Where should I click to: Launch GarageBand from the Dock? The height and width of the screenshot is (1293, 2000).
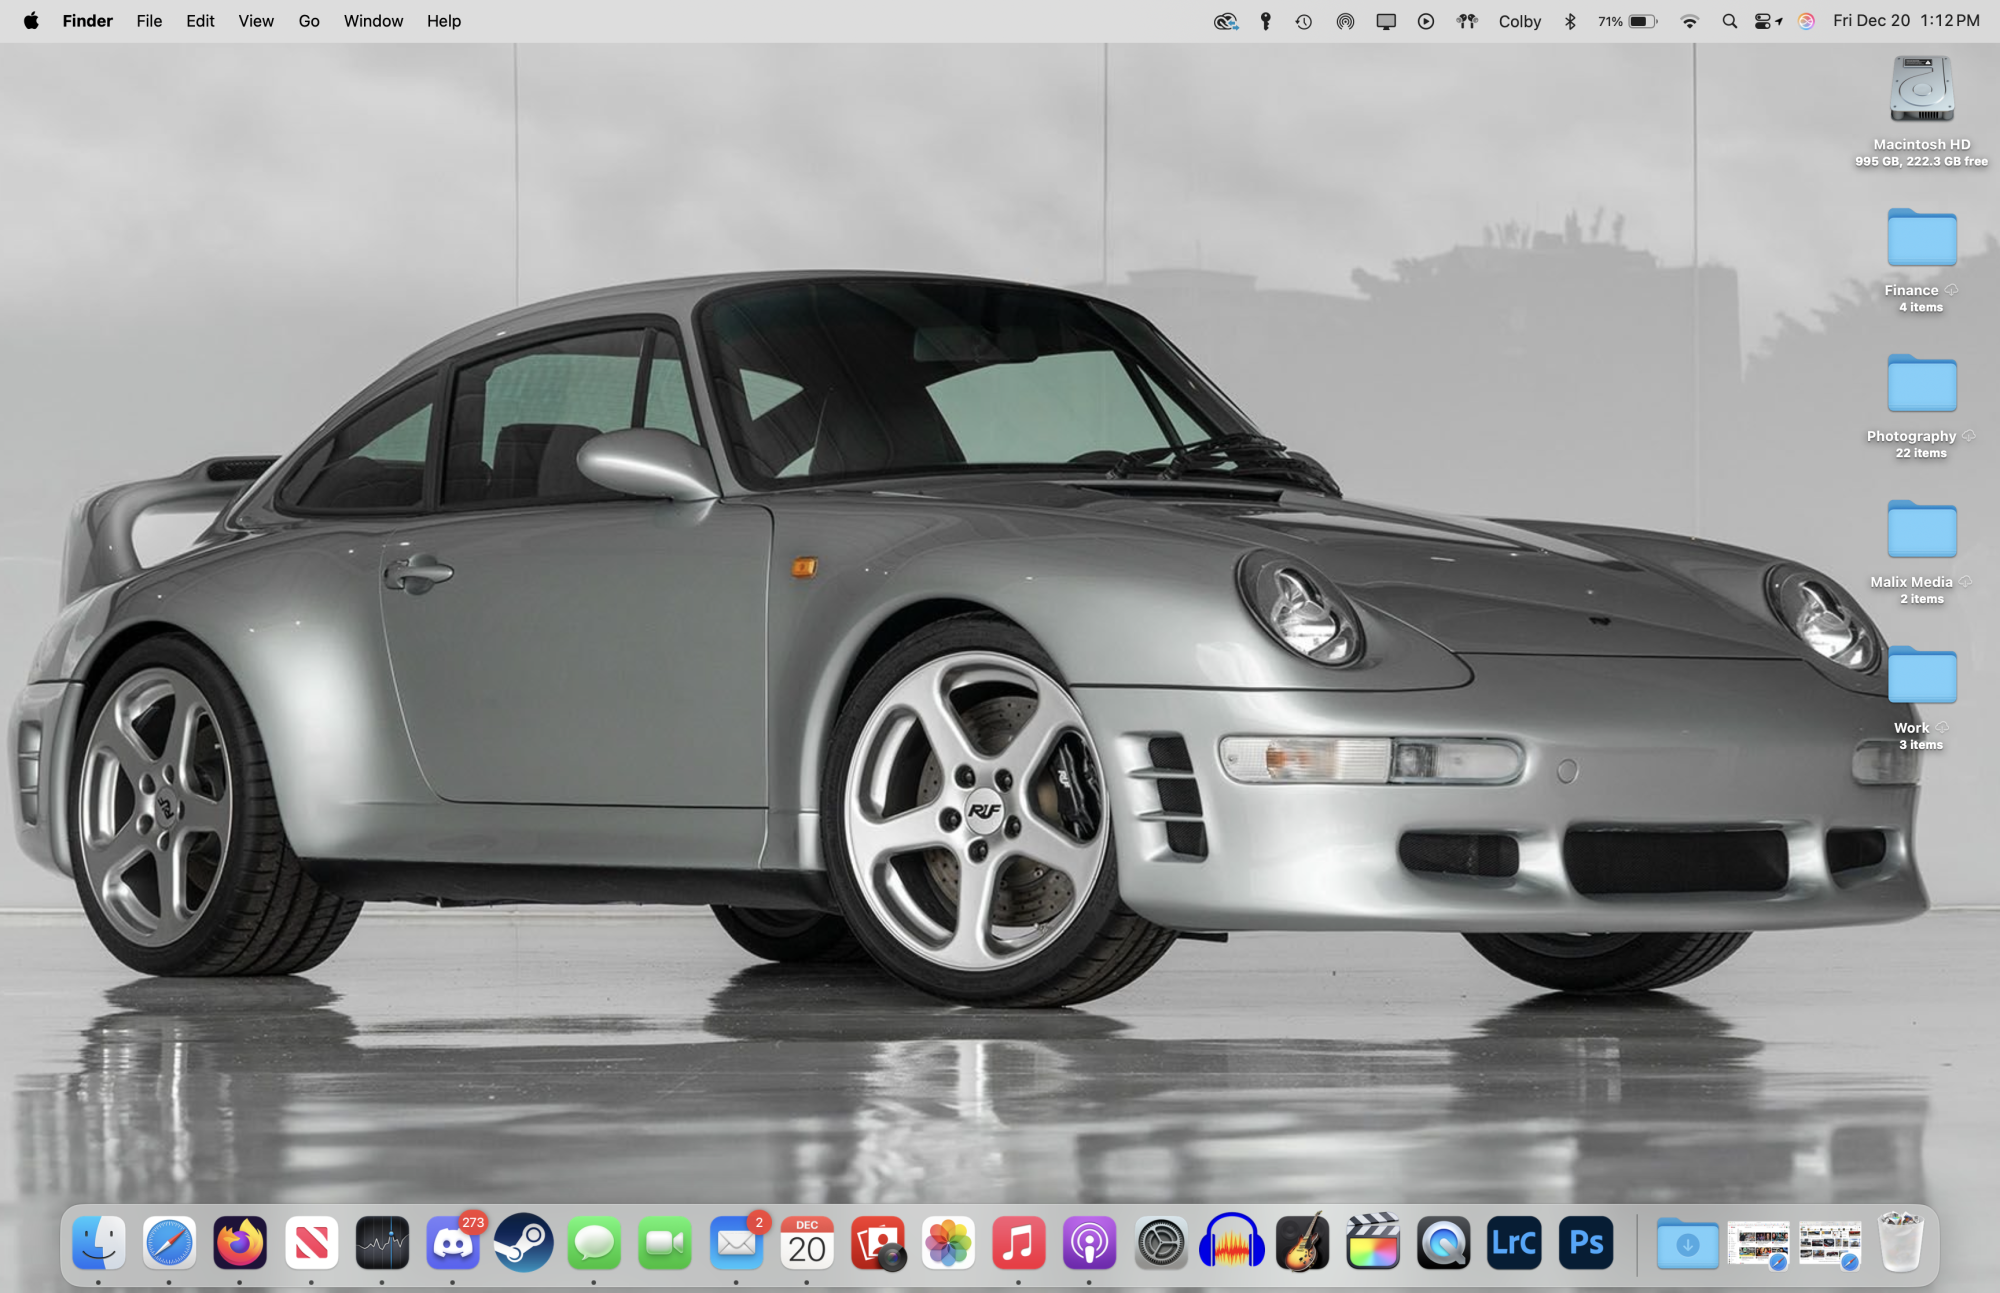(1302, 1243)
